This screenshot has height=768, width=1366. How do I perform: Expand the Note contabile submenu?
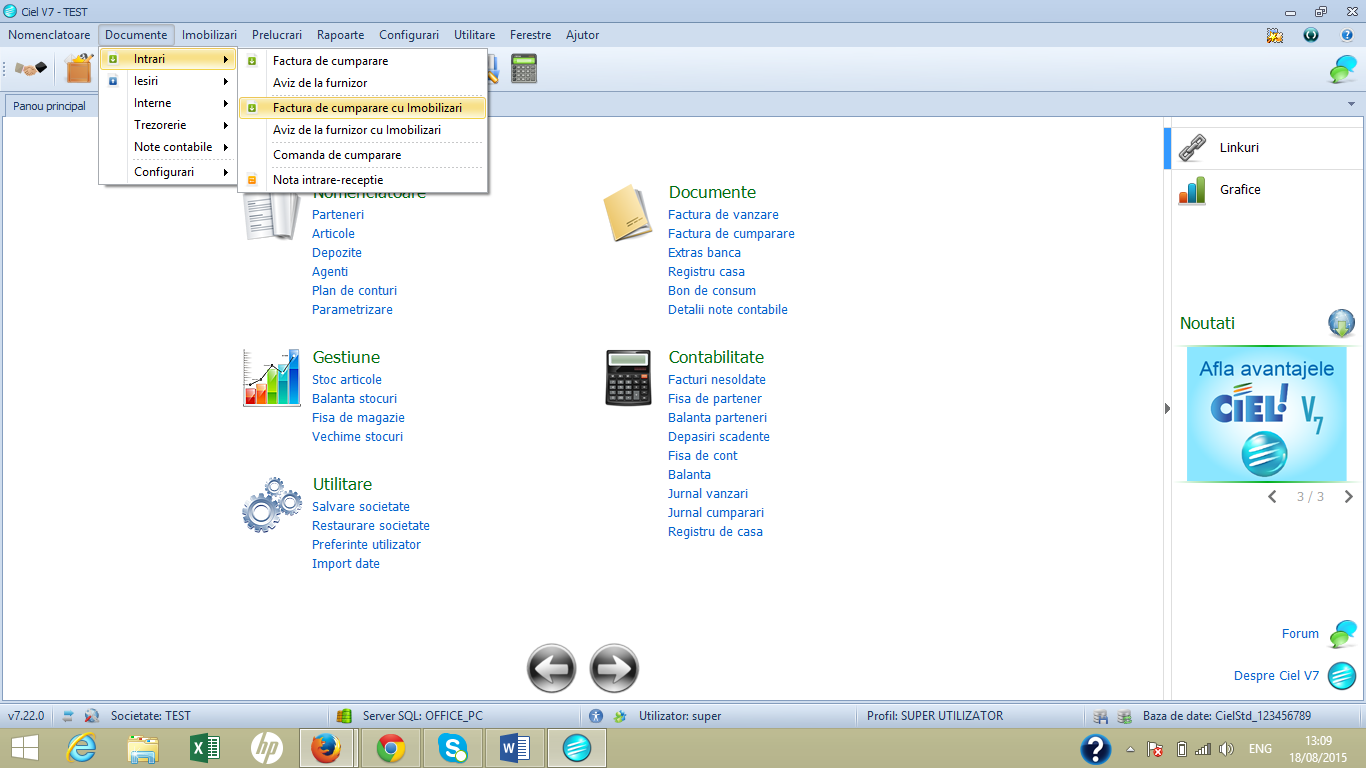[x=168, y=147]
